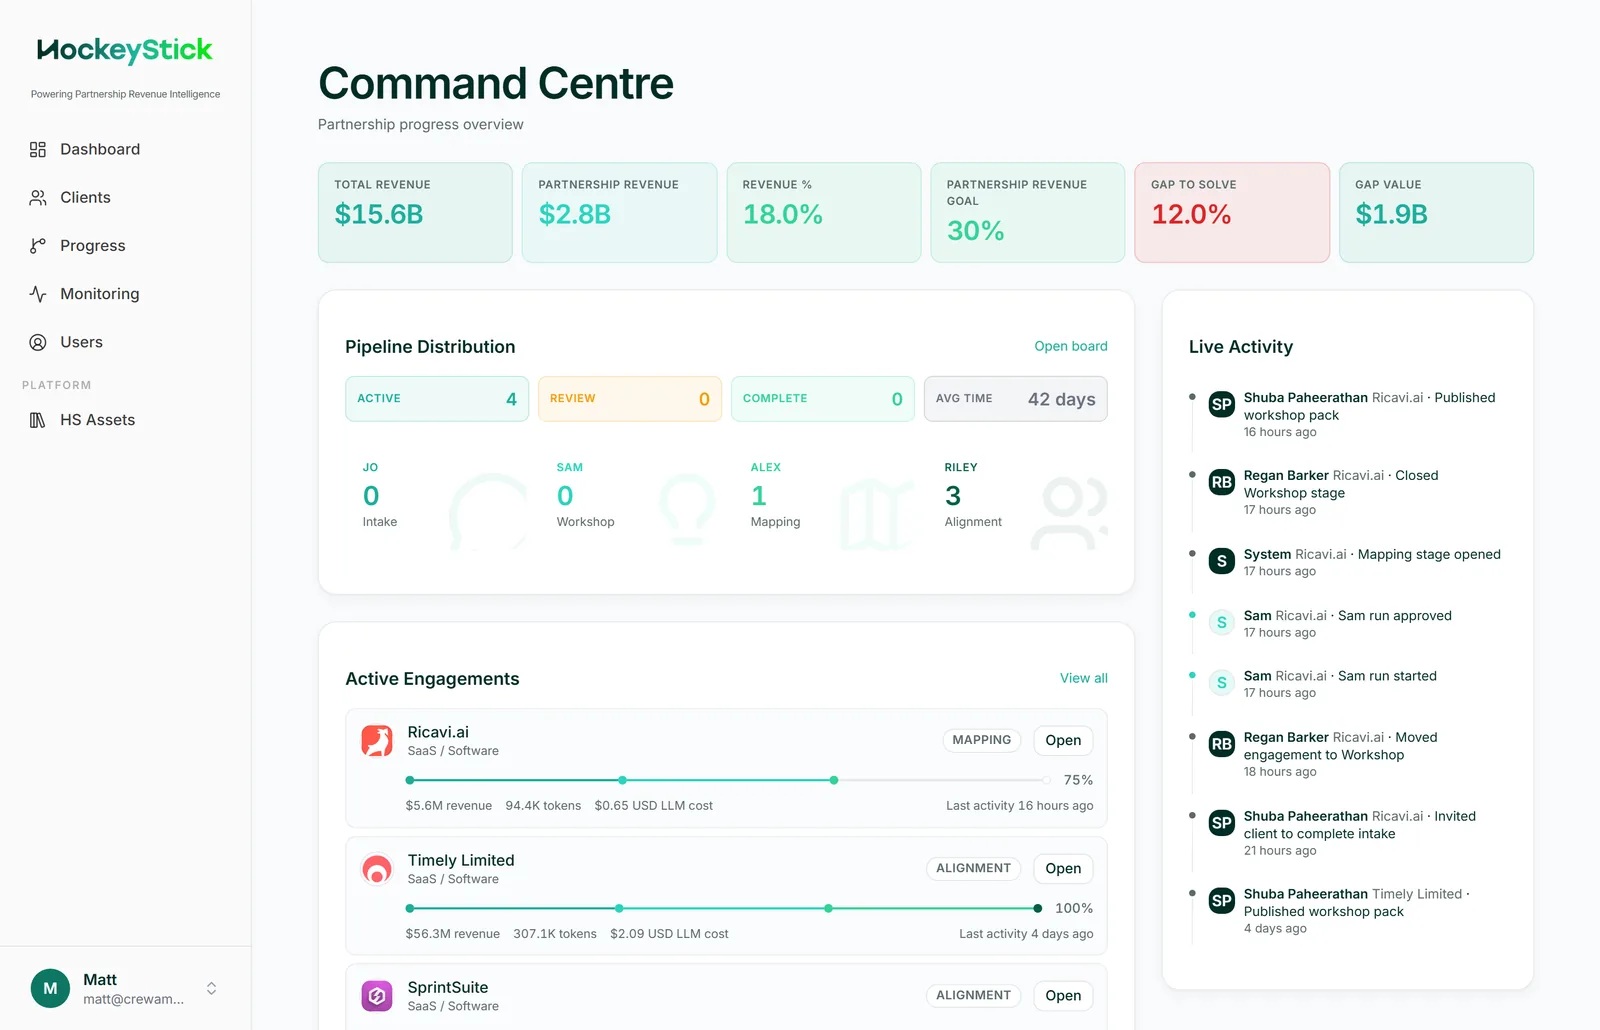Click the Users profile icon
This screenshot has width=1600, height=1030.
point(38,342)
